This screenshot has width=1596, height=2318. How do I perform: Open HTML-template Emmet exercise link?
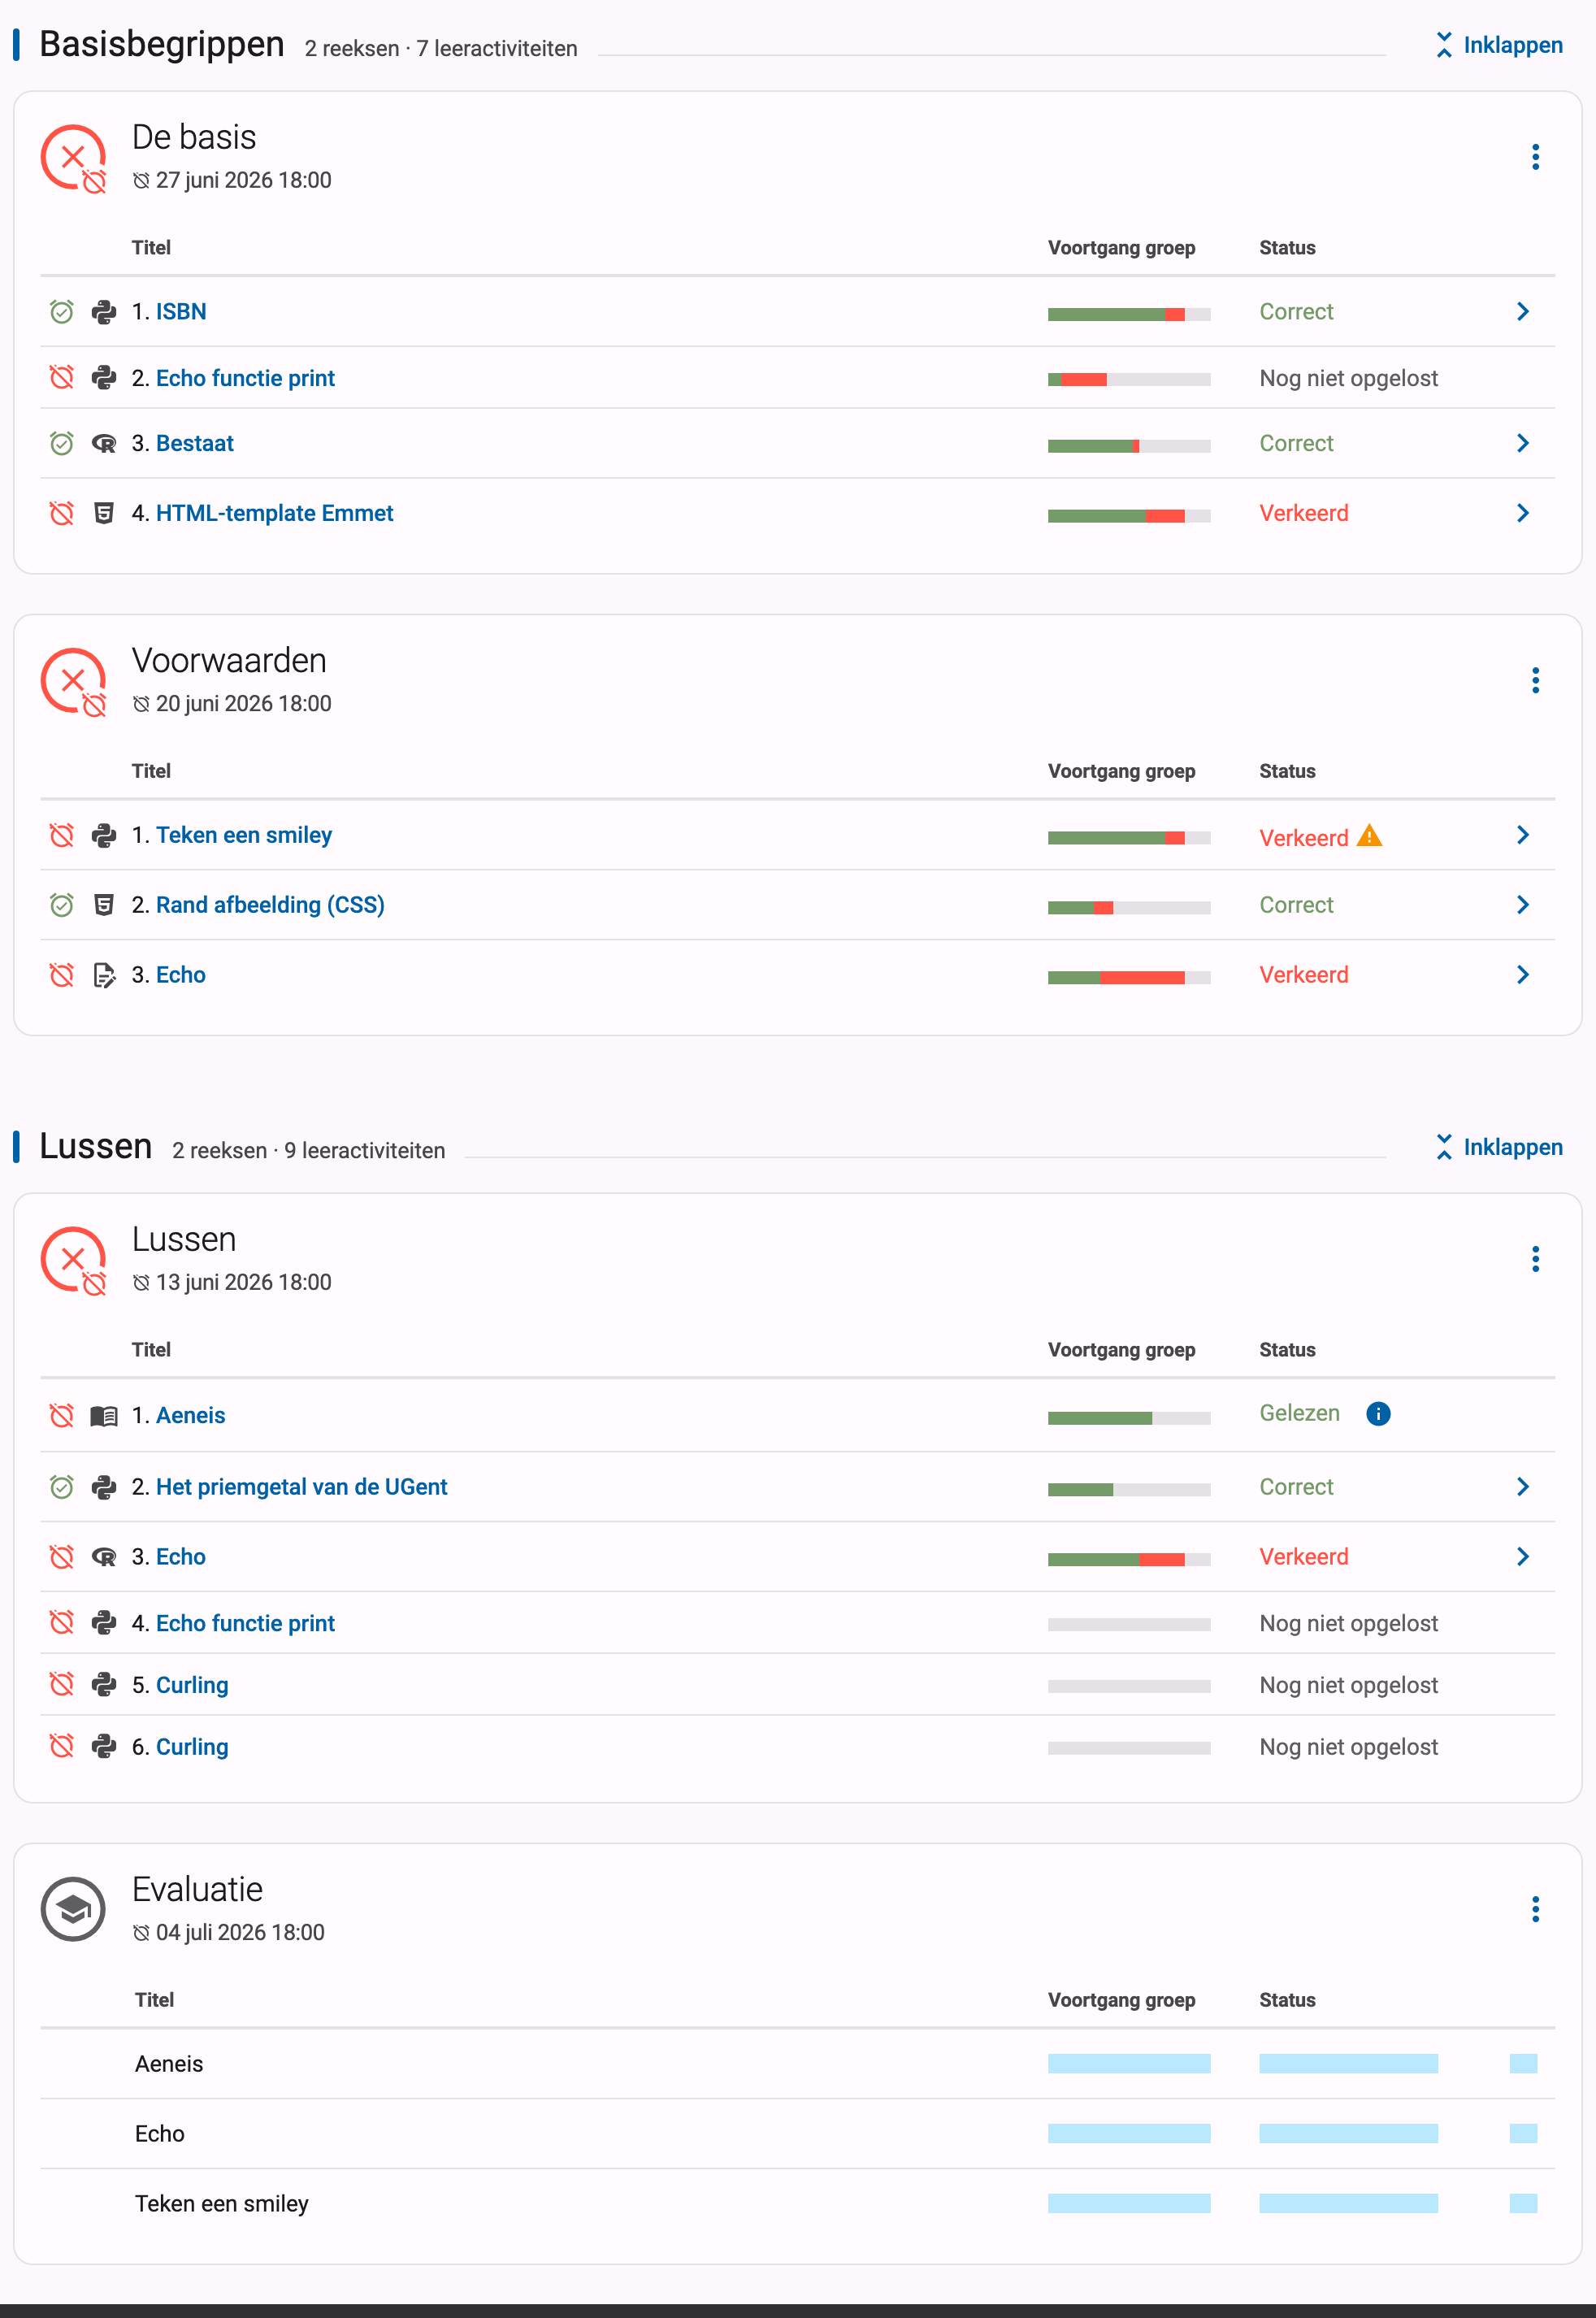pos(275,513)
